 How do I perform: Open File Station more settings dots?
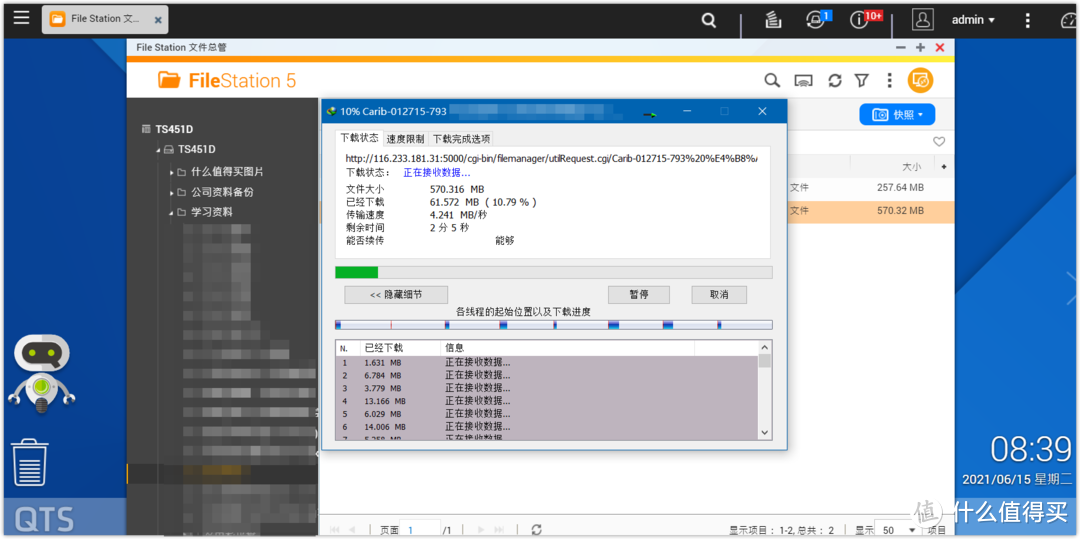889,81
